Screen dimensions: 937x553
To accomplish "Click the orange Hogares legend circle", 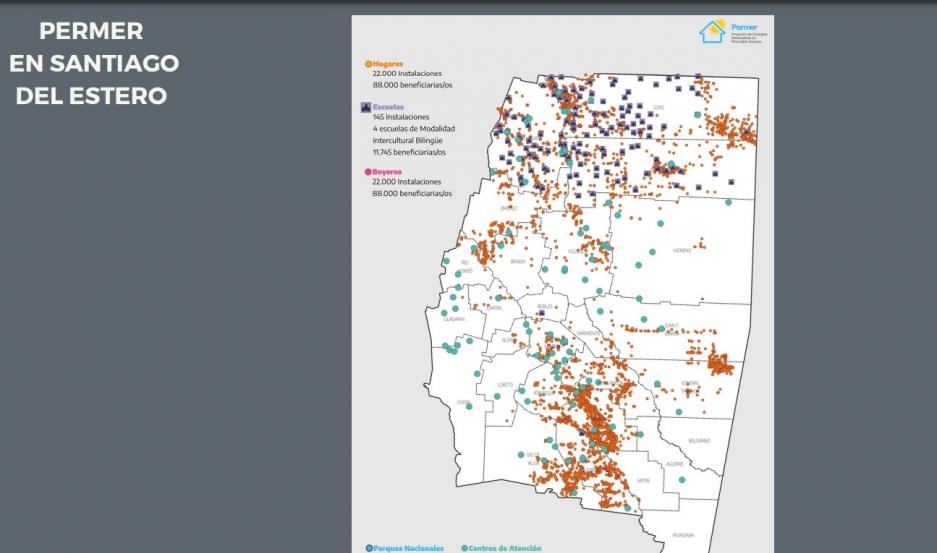I will (368, 64).
